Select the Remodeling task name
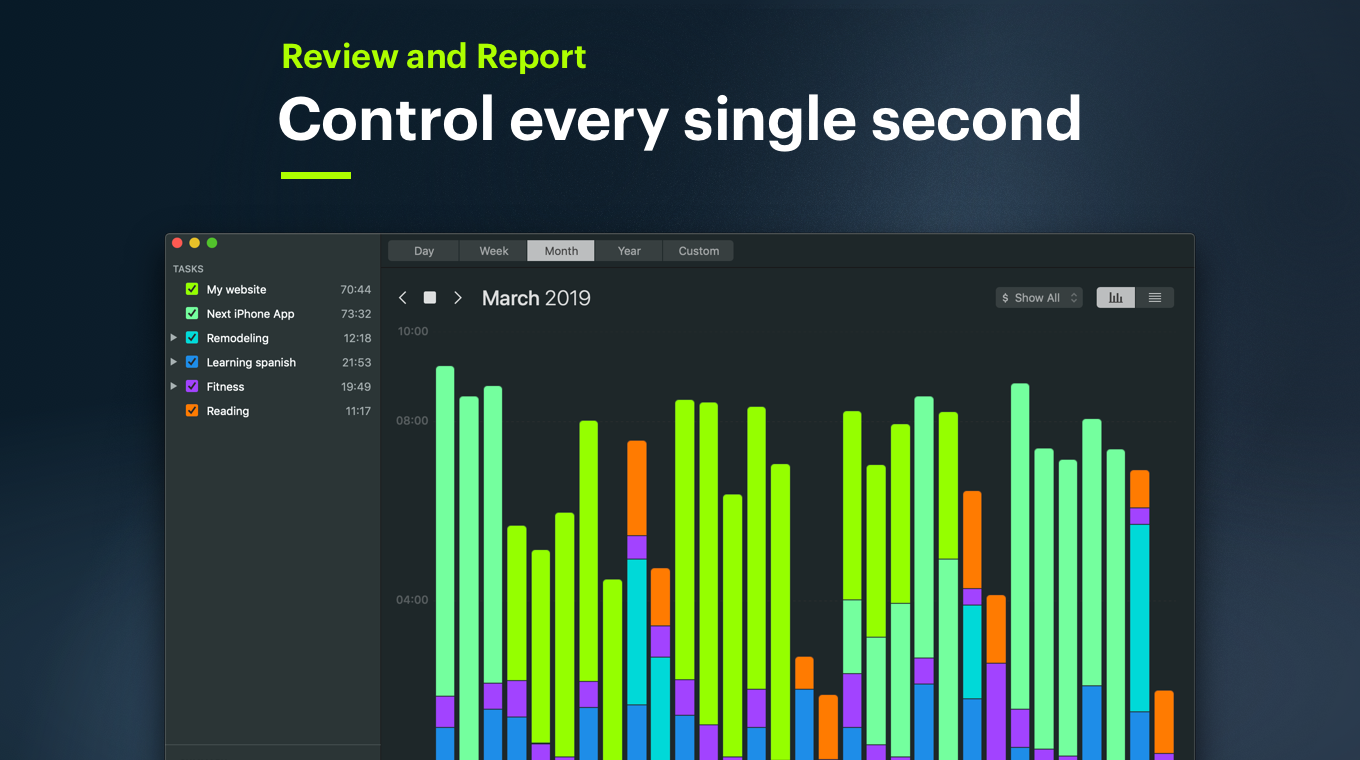1360x760 pixels. coord(238,338)
